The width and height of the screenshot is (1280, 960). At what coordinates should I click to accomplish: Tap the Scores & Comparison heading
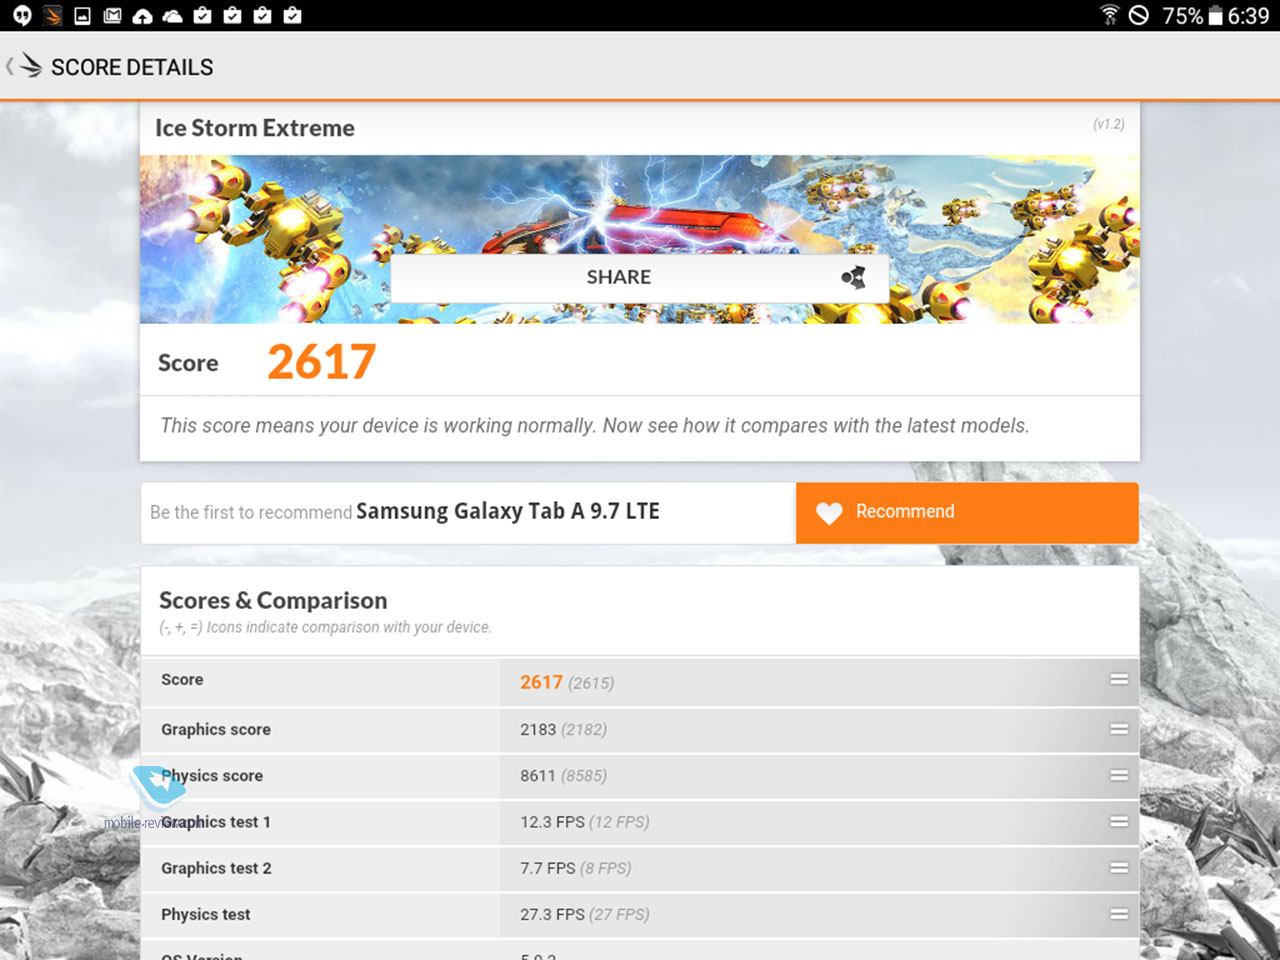[x=273, y=600]
